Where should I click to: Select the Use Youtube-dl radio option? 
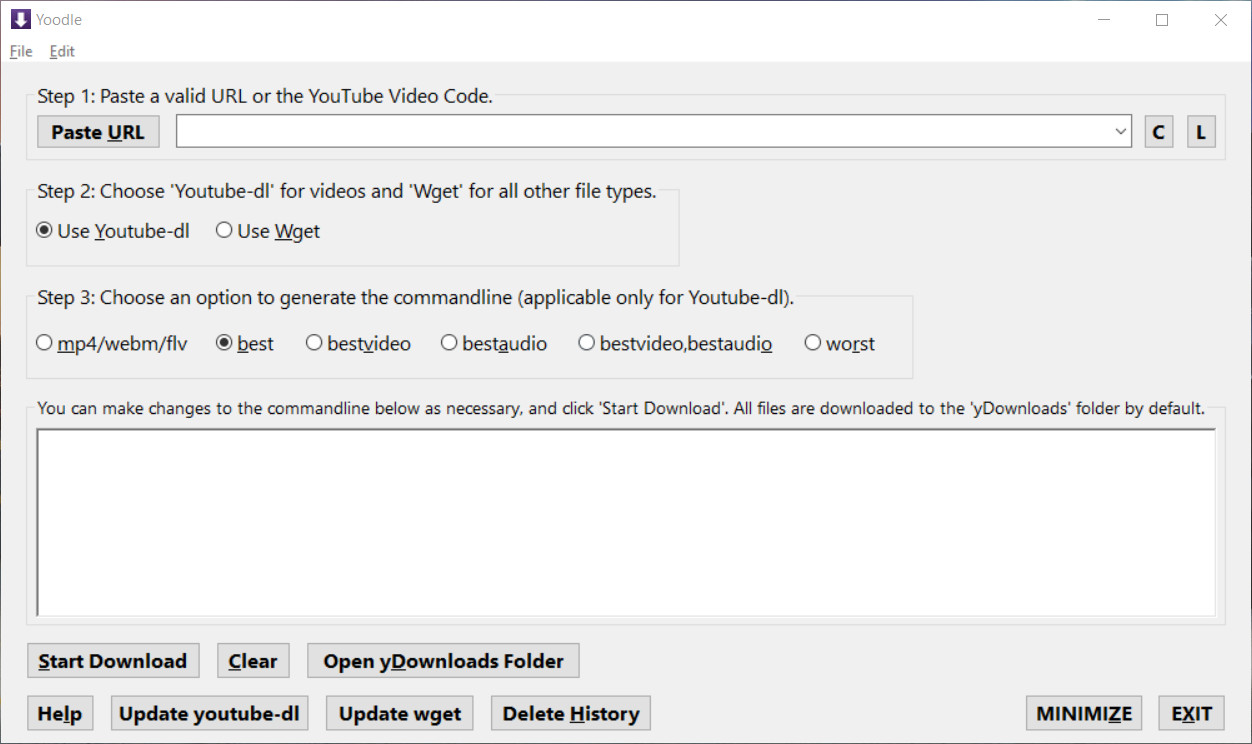point(113,231)
